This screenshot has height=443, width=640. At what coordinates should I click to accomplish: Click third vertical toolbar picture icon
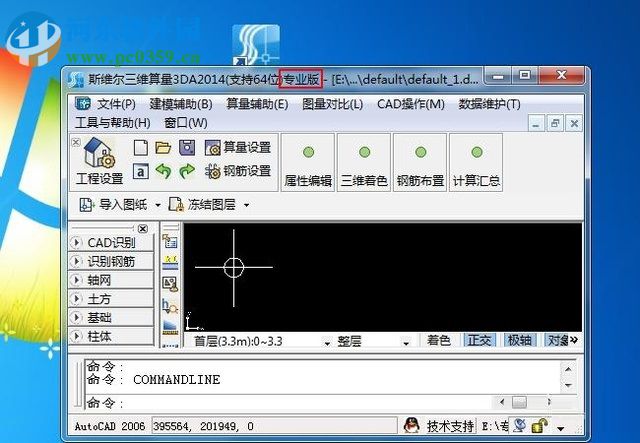click(170, 283)
